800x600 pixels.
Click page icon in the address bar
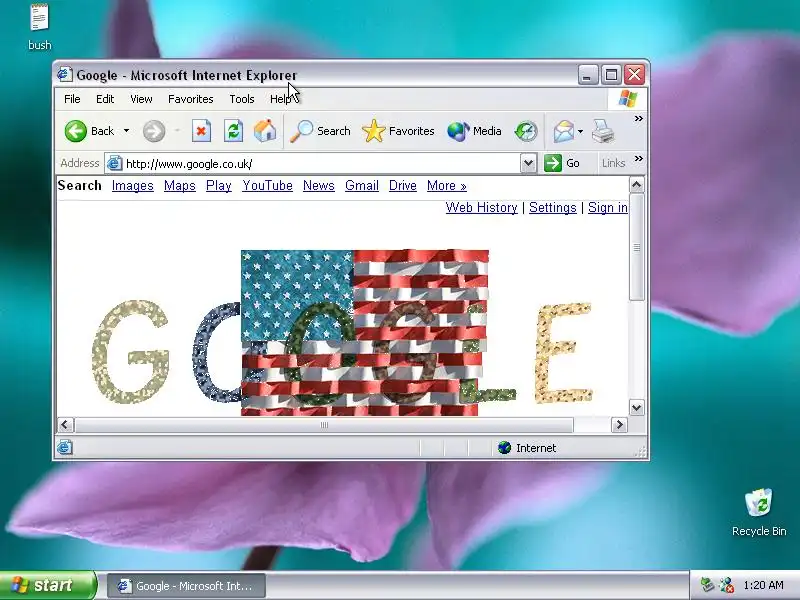click(x=114, y=163)
